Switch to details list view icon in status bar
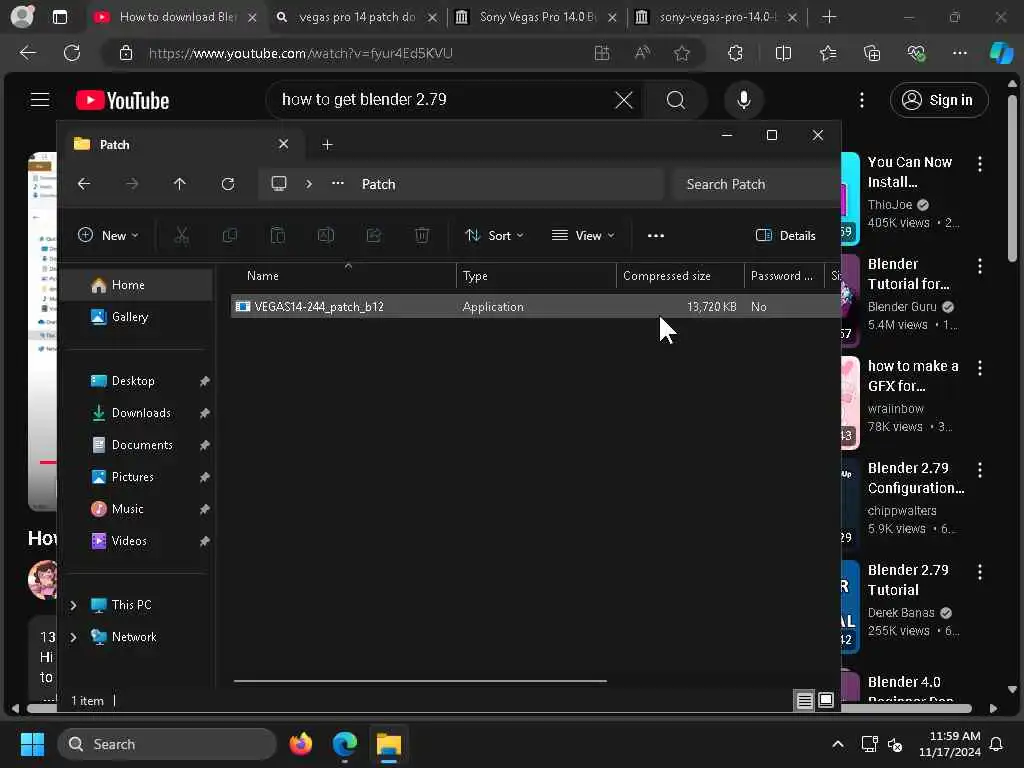The image size is (1024, 768). (x=805, y=701)
